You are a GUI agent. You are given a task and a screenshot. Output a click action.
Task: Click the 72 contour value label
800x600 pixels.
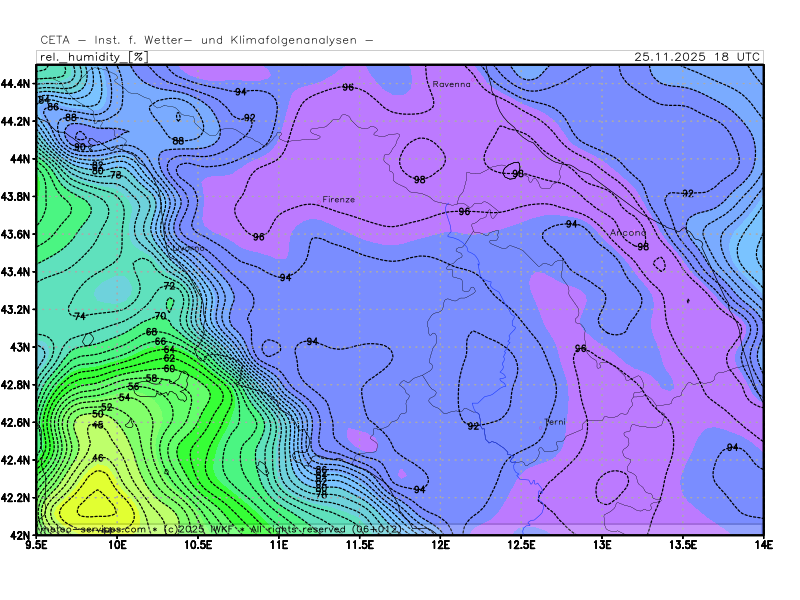pos(169,286)
